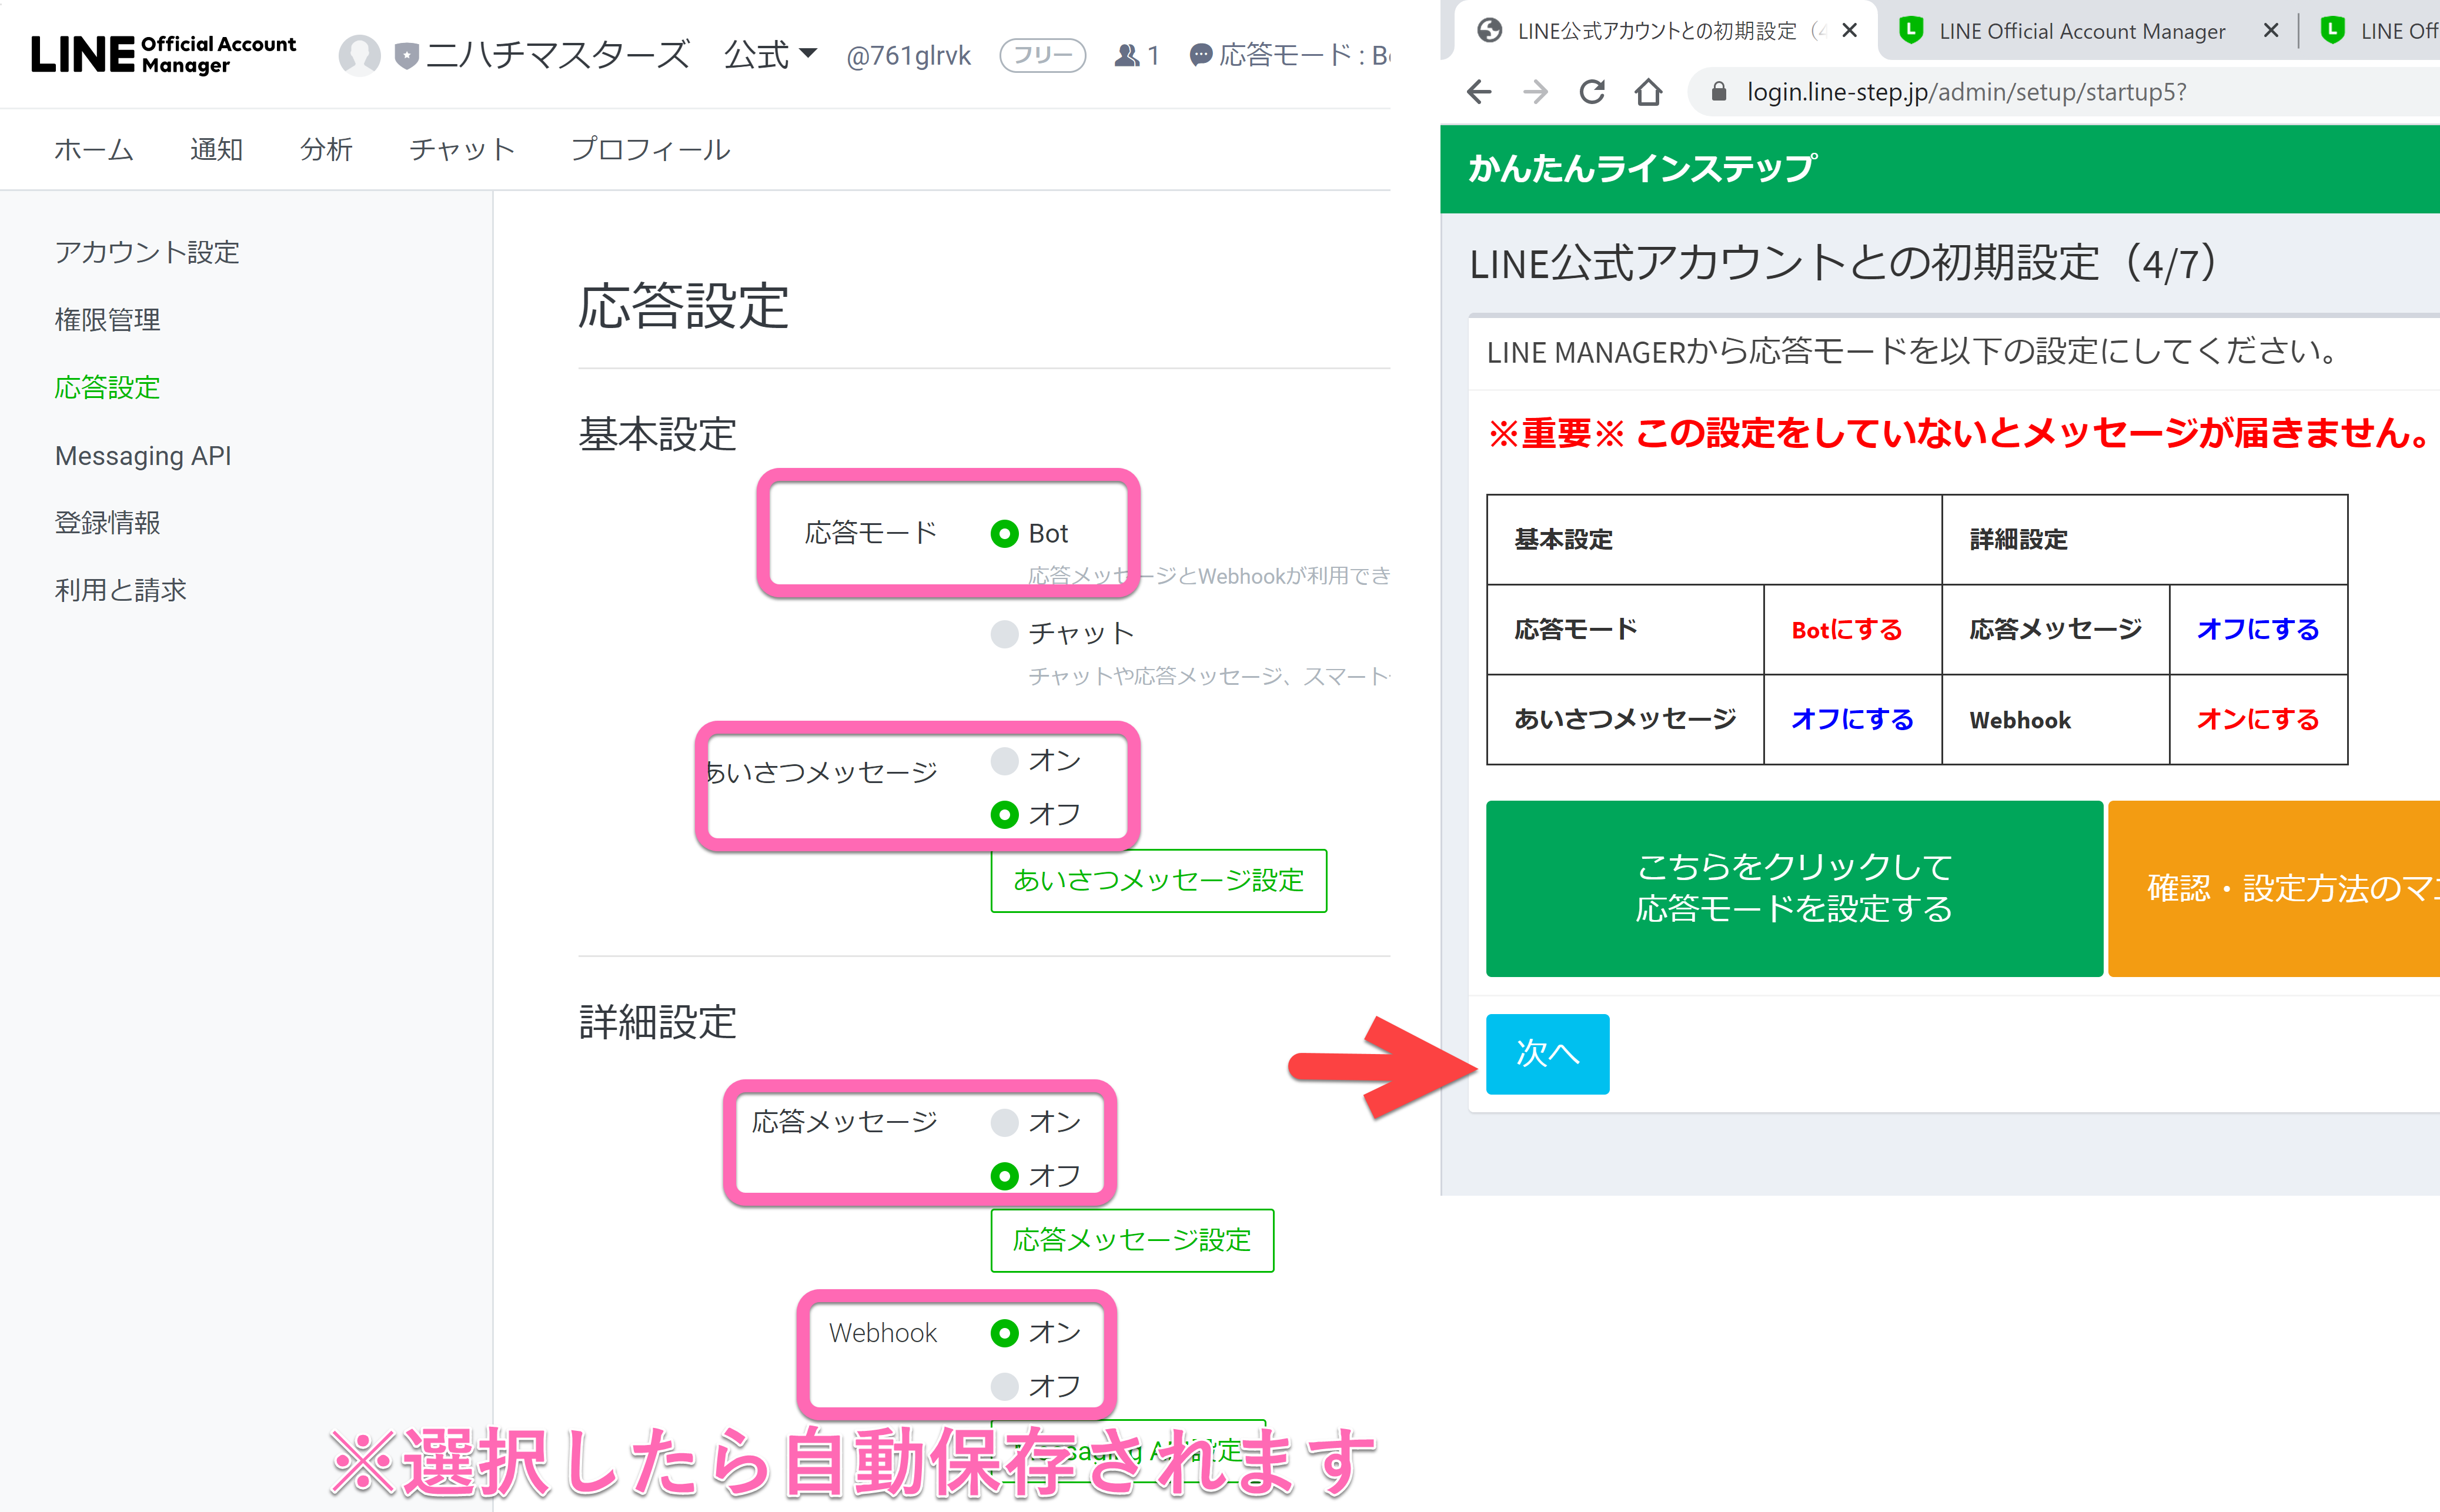Click the browser reload icon

(1592, 92)
